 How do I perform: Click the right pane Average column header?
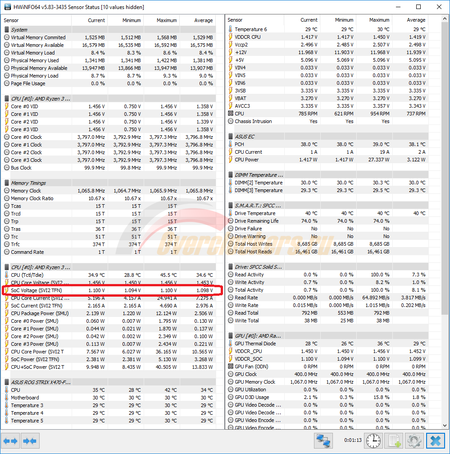tap(409, 20)
